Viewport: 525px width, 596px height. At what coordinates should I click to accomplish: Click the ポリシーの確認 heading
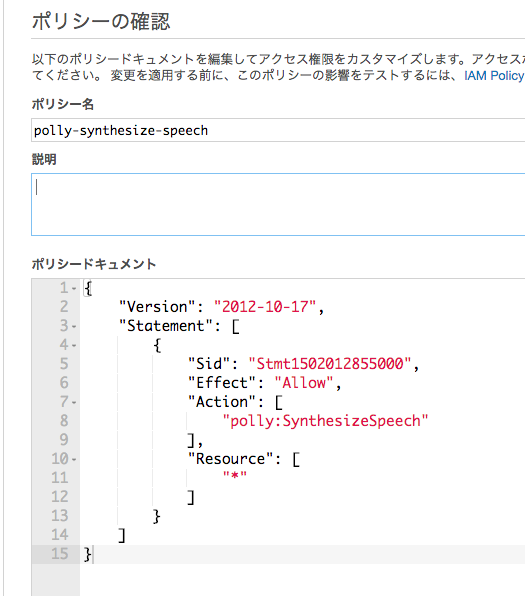tap(101, 21)
